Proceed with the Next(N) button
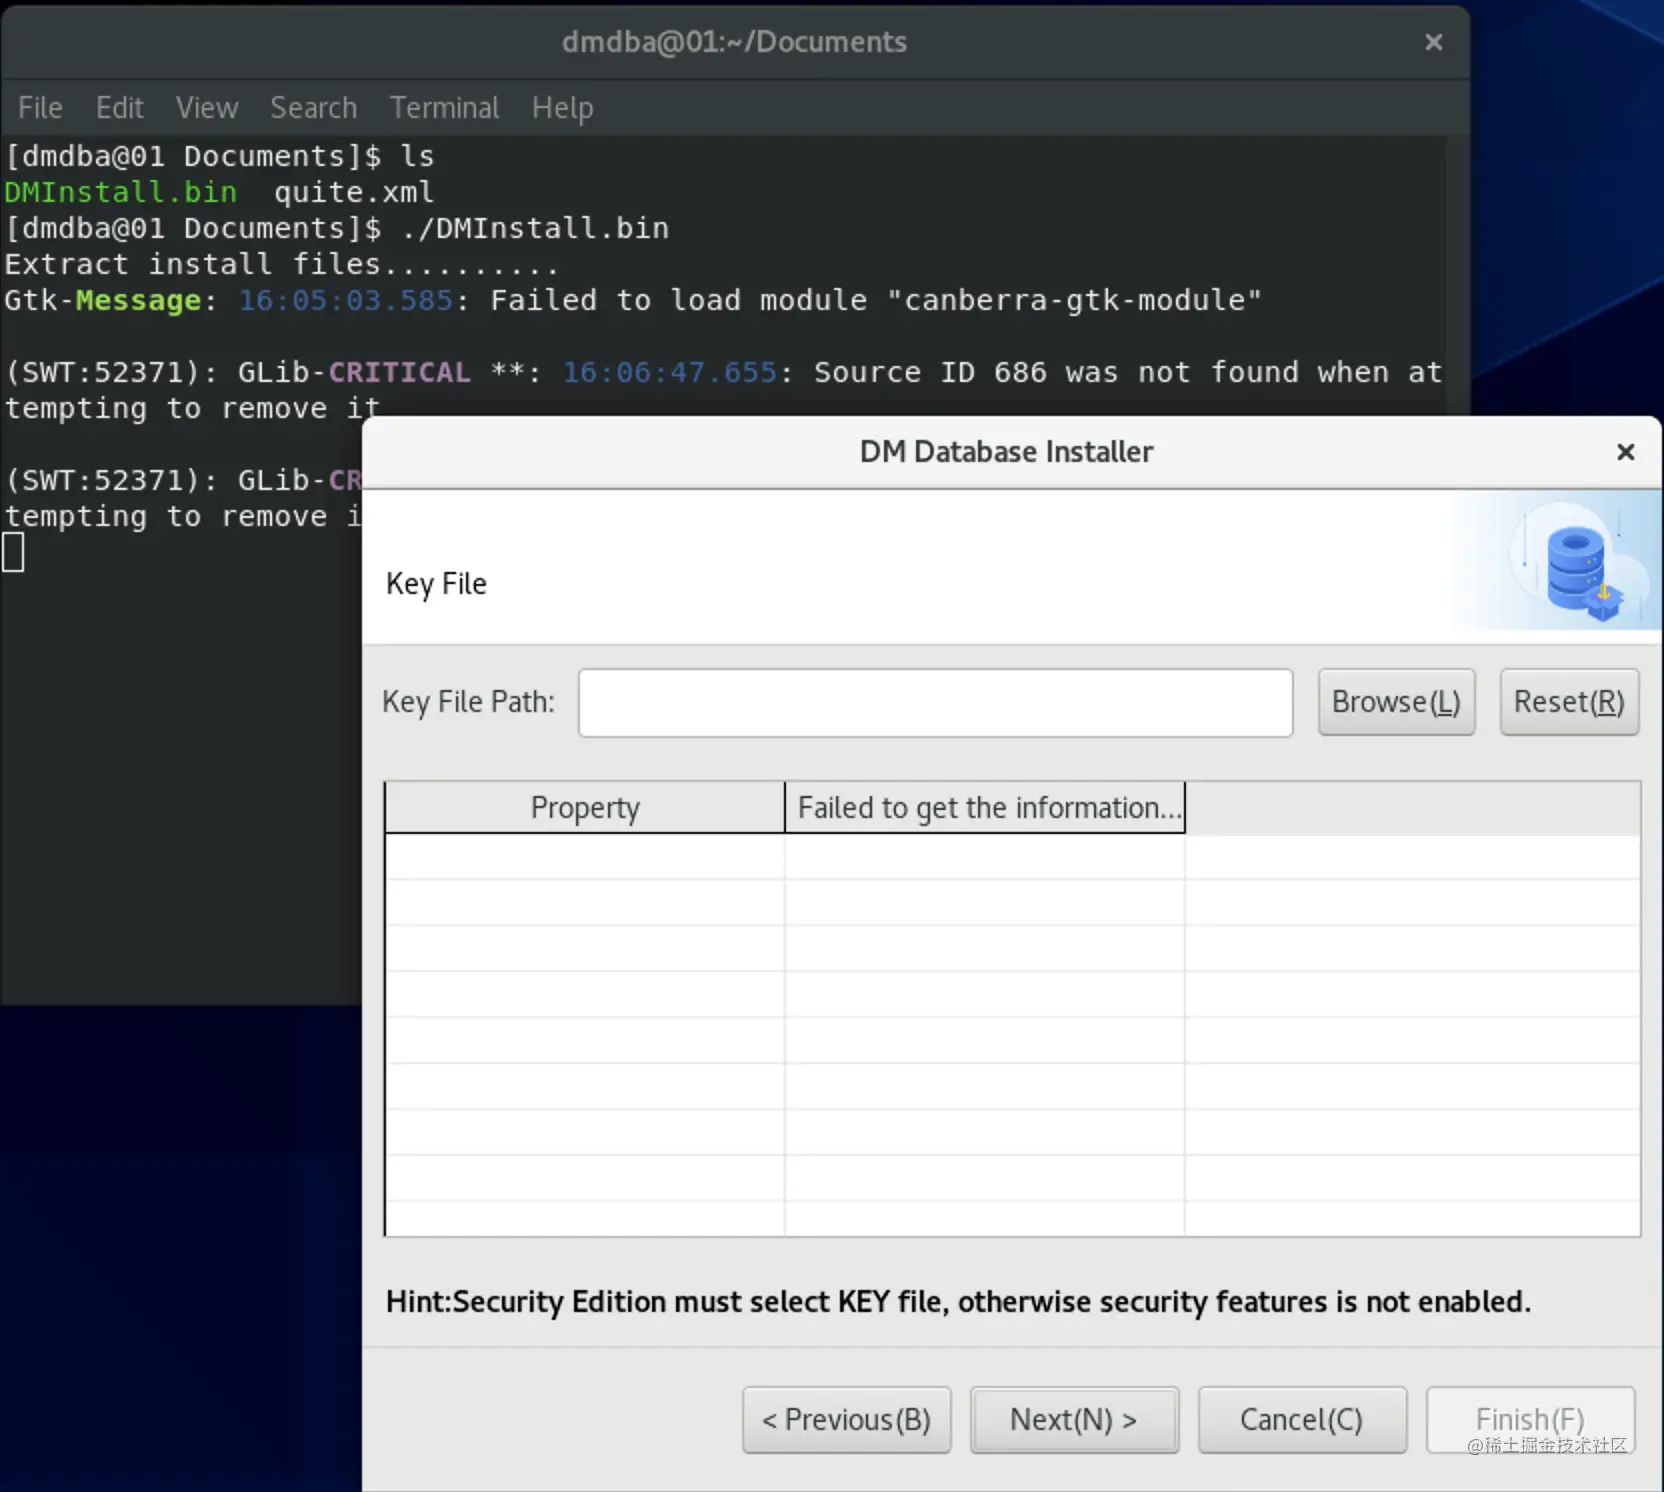 (x=1074, y=1420)
